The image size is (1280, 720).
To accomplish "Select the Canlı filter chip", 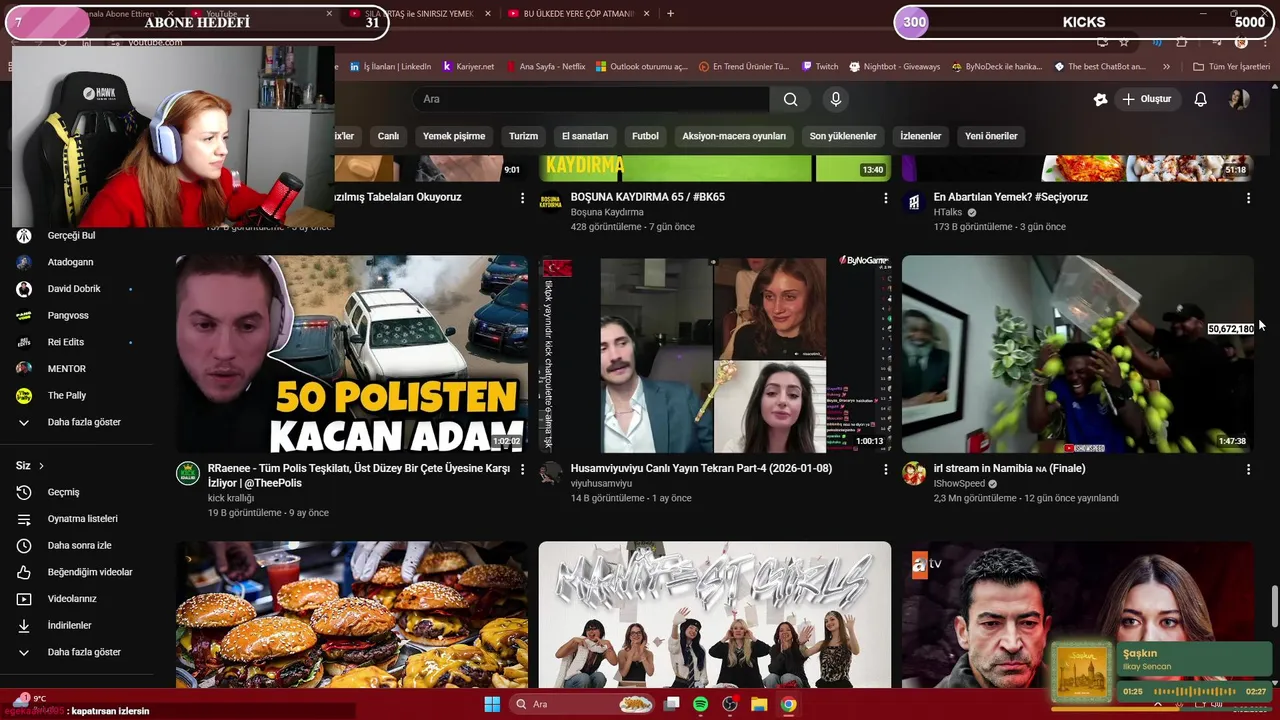I will 388,136.
